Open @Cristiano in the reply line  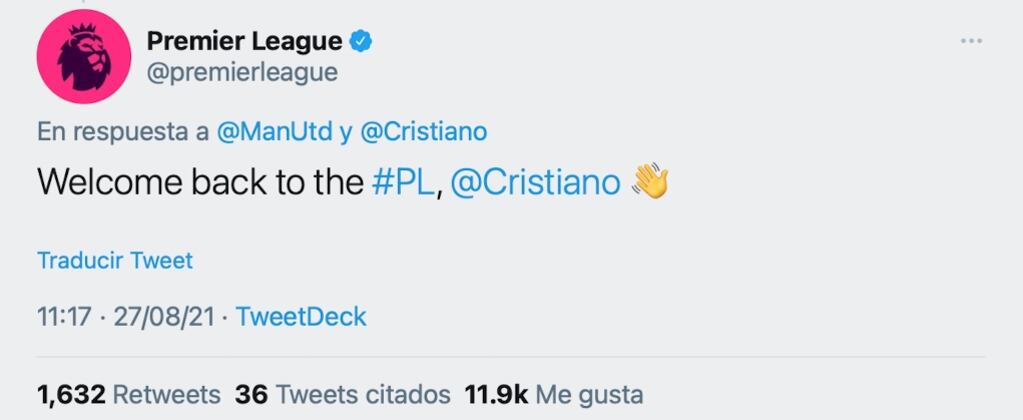coord(423,132)
